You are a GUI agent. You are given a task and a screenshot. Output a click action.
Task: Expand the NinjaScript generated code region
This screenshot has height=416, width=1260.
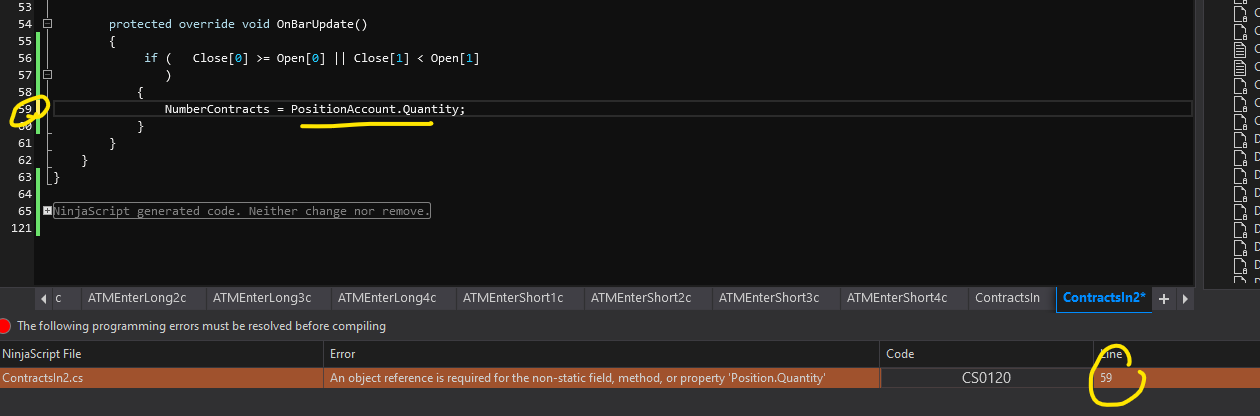[47, 211]
